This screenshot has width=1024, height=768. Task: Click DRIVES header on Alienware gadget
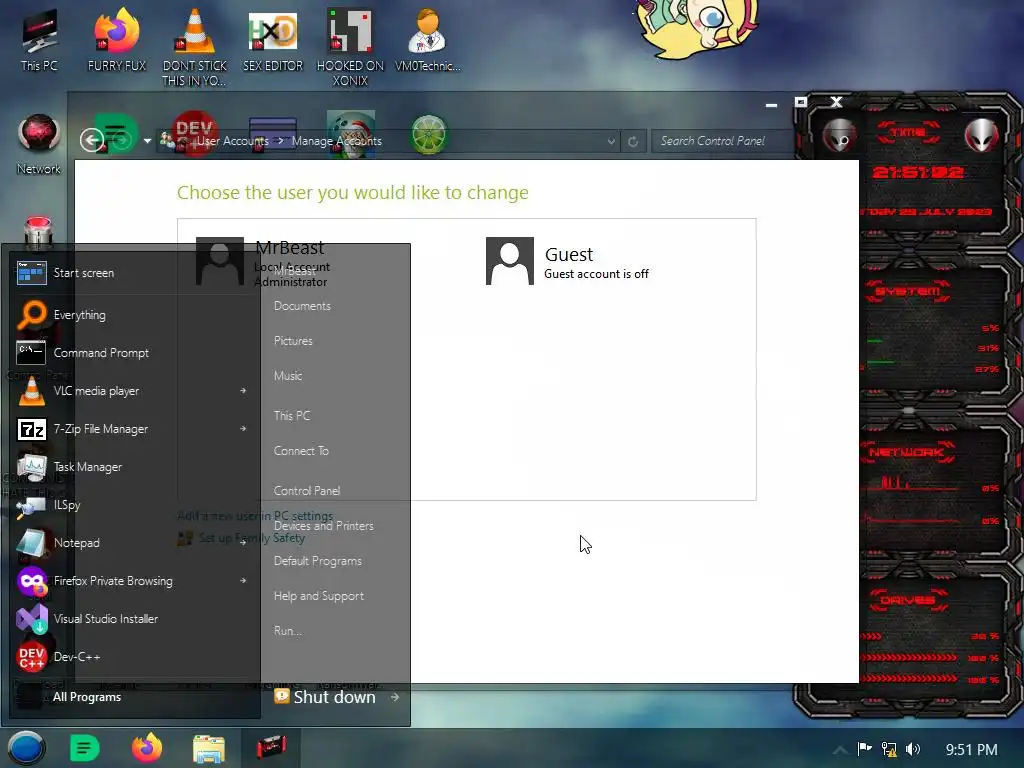[908, 600]
